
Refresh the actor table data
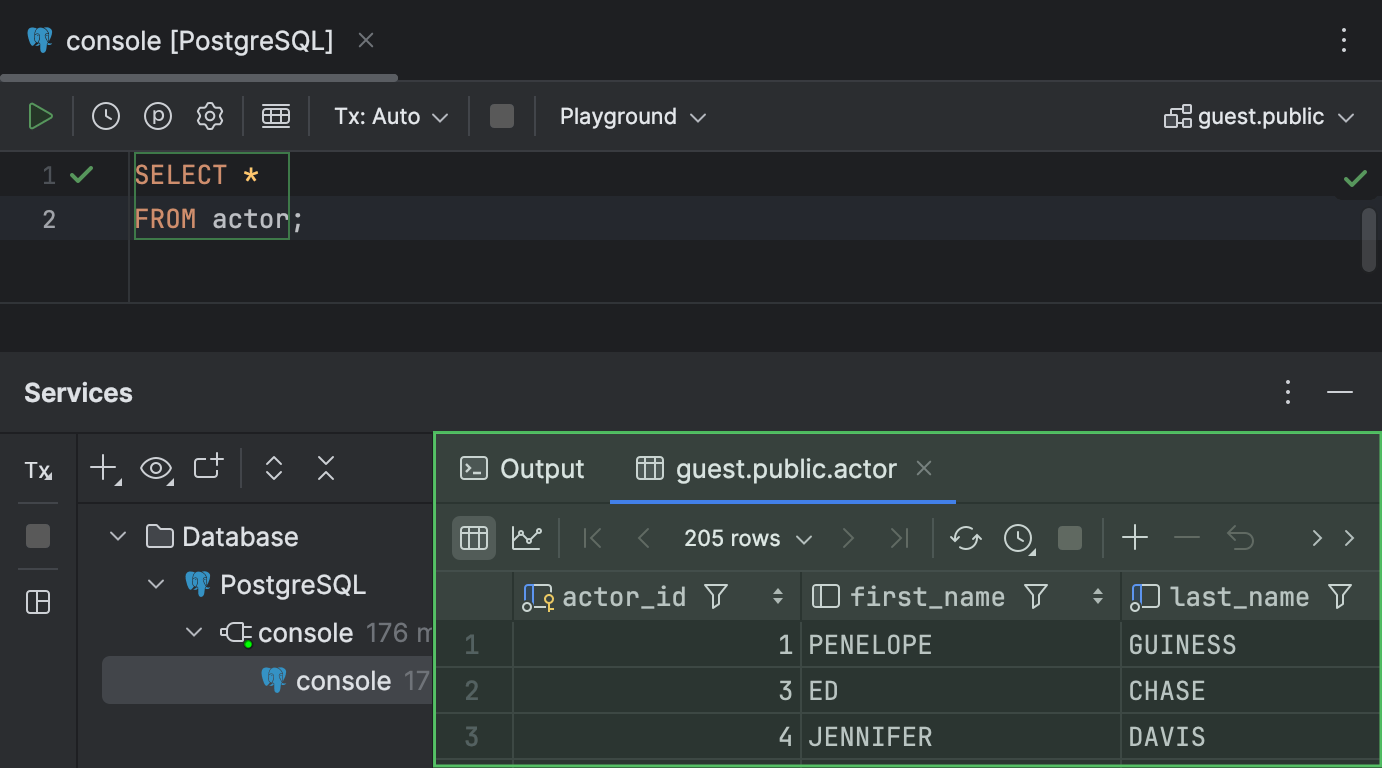965,538
